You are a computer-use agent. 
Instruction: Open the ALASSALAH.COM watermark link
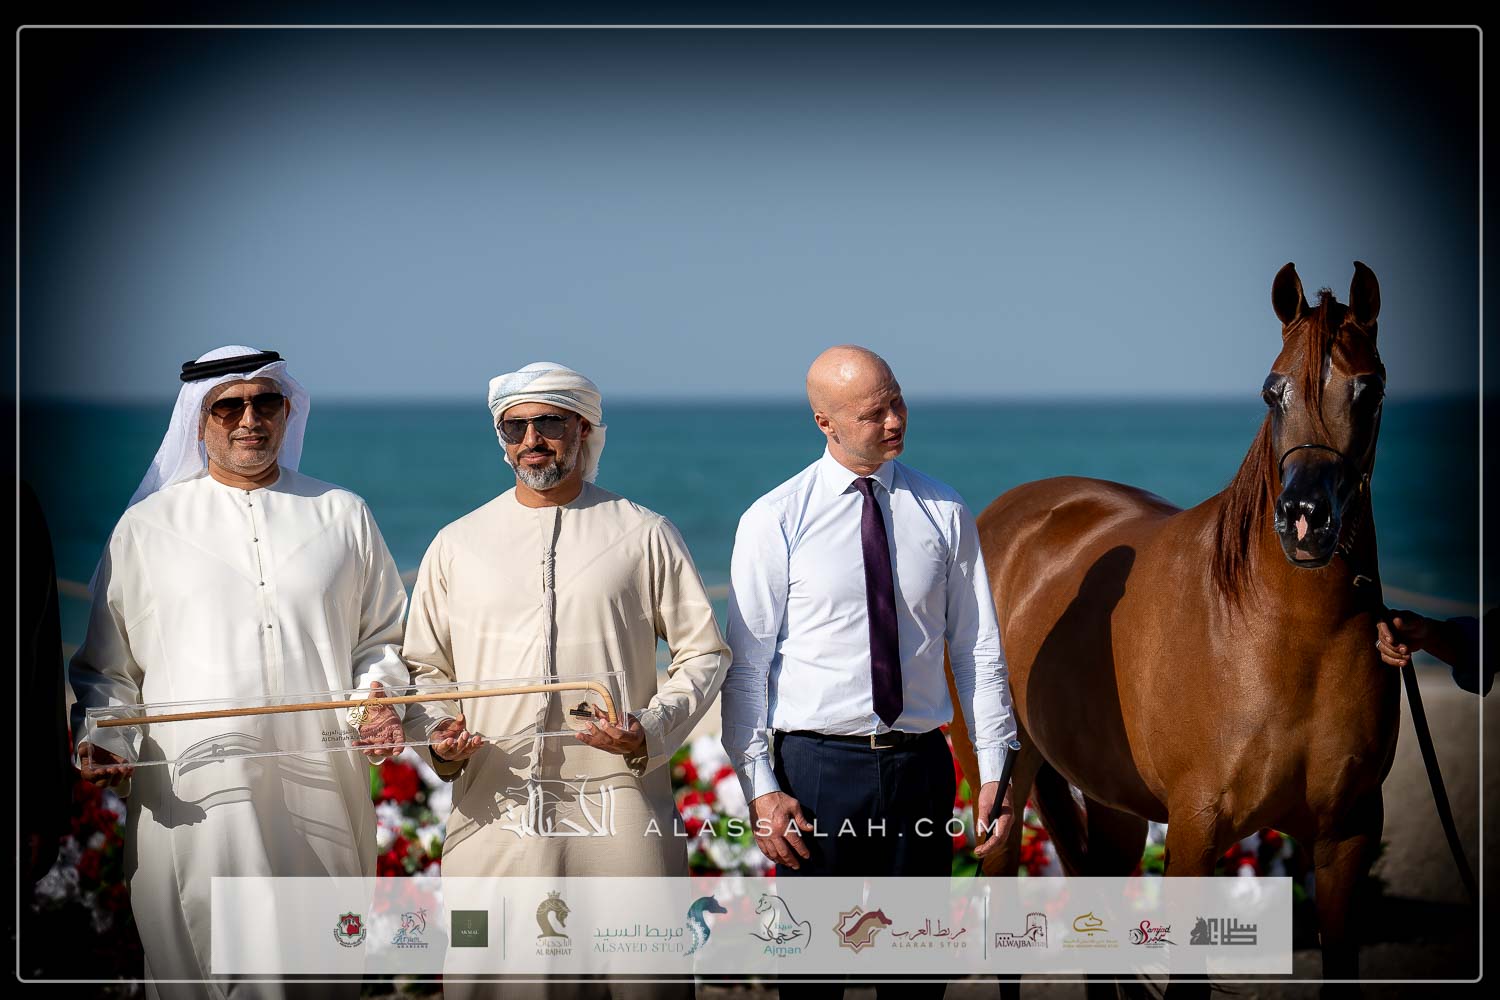[820, 827]
